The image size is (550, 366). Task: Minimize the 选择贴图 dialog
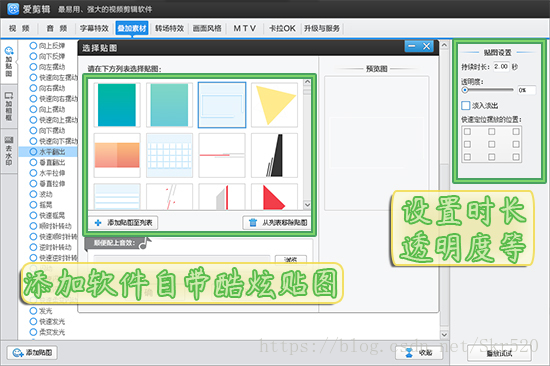click(412, 46)
